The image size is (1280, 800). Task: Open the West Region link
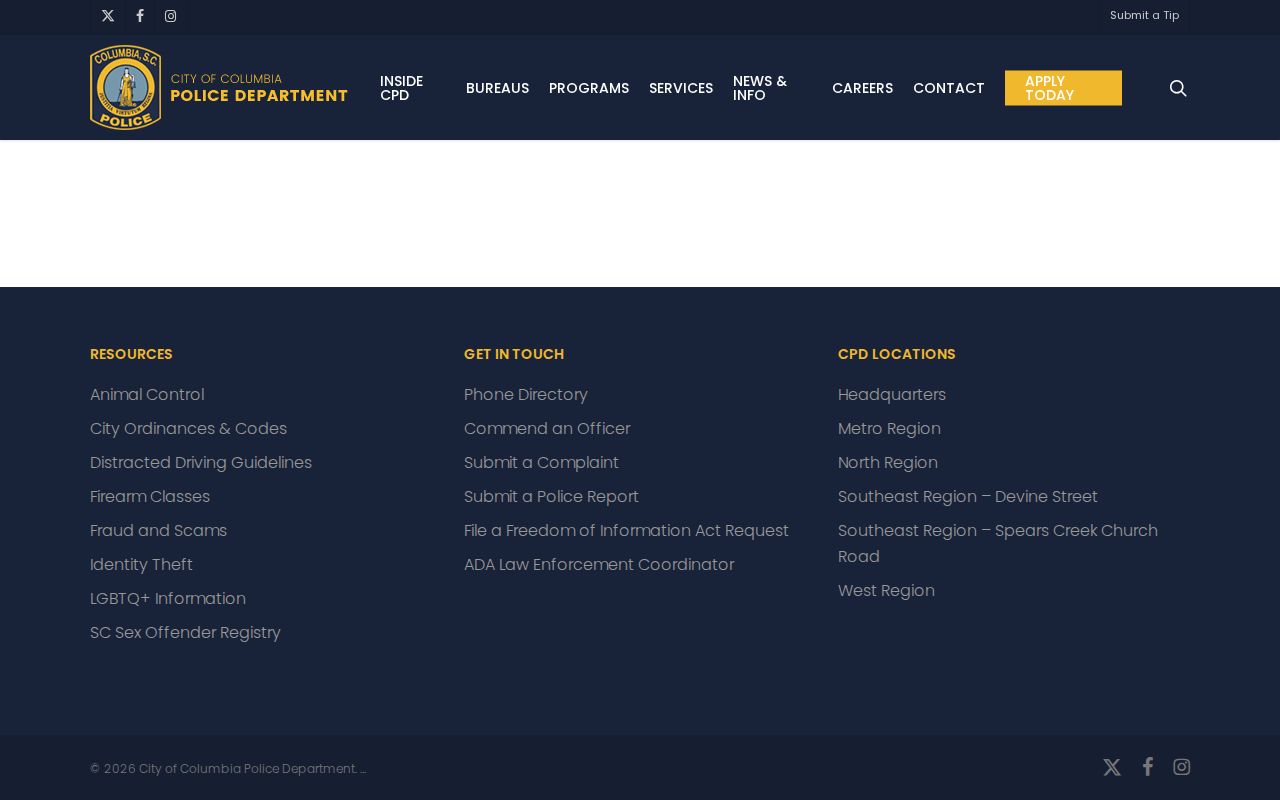click(x=886, y=590)
